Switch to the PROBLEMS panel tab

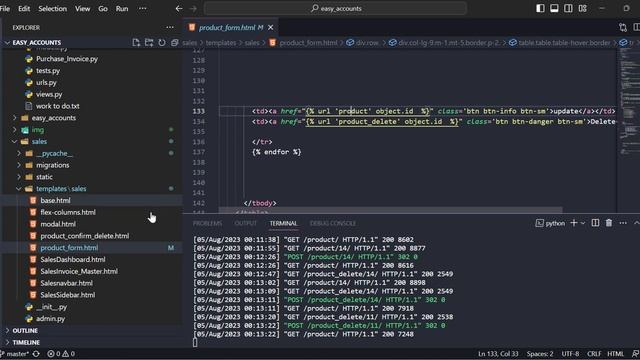[207, 223]
